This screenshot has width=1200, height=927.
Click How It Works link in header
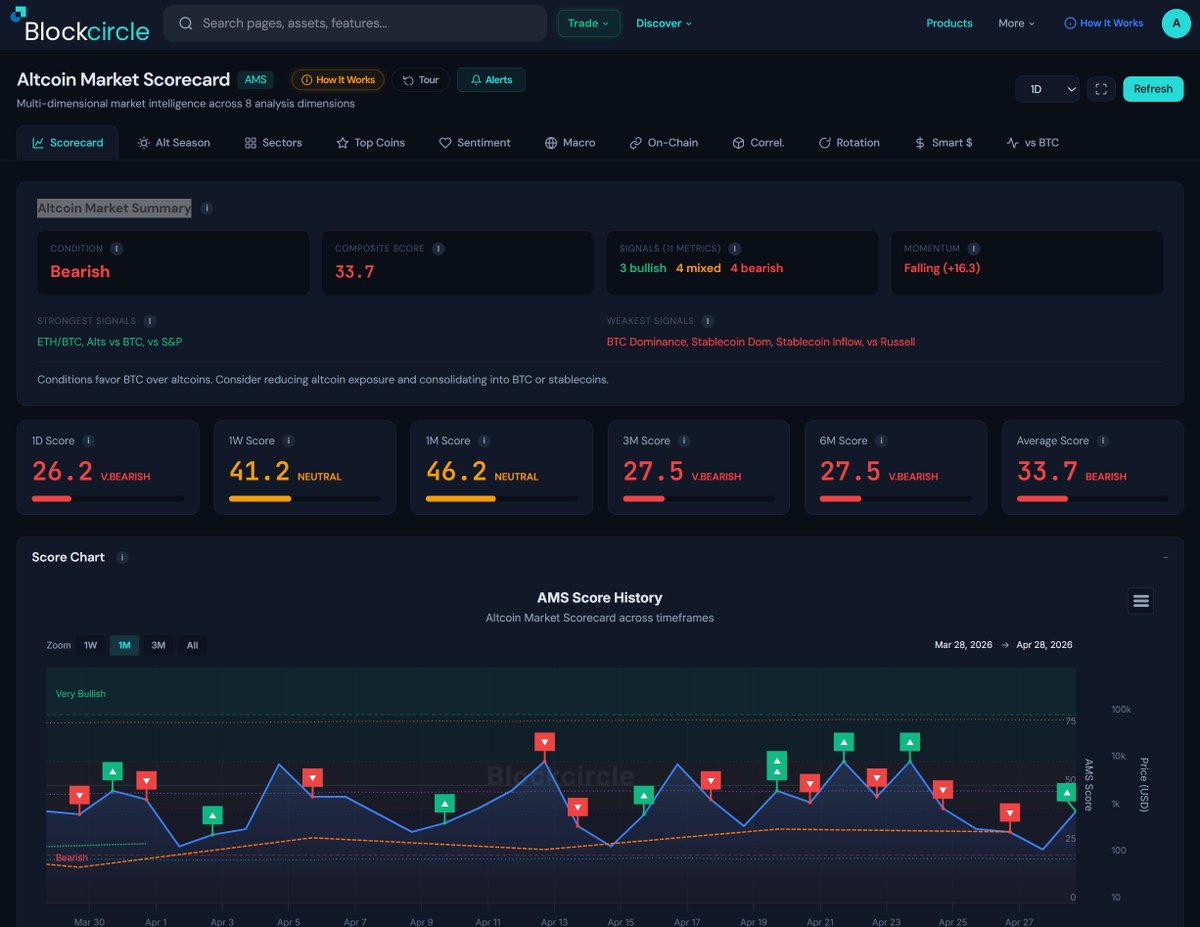(1104, 23)
